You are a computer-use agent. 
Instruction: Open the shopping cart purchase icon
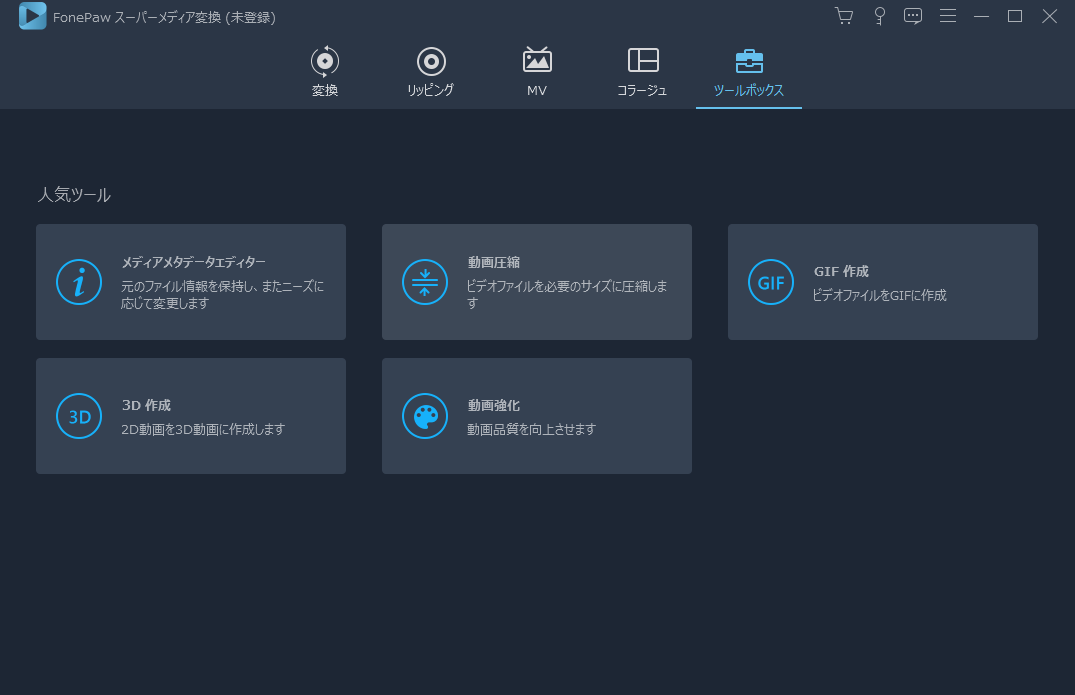pyautogui.click(x=844, y=16)
